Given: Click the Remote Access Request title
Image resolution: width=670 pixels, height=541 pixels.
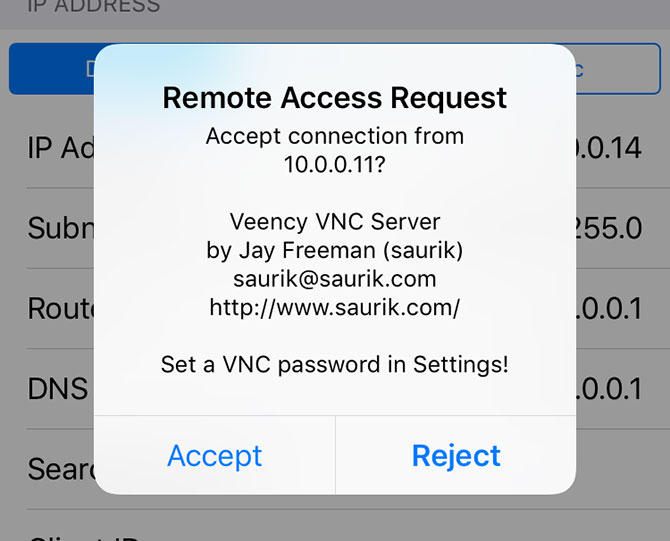Looking at the screenshot, I should (x=335, y=98).
